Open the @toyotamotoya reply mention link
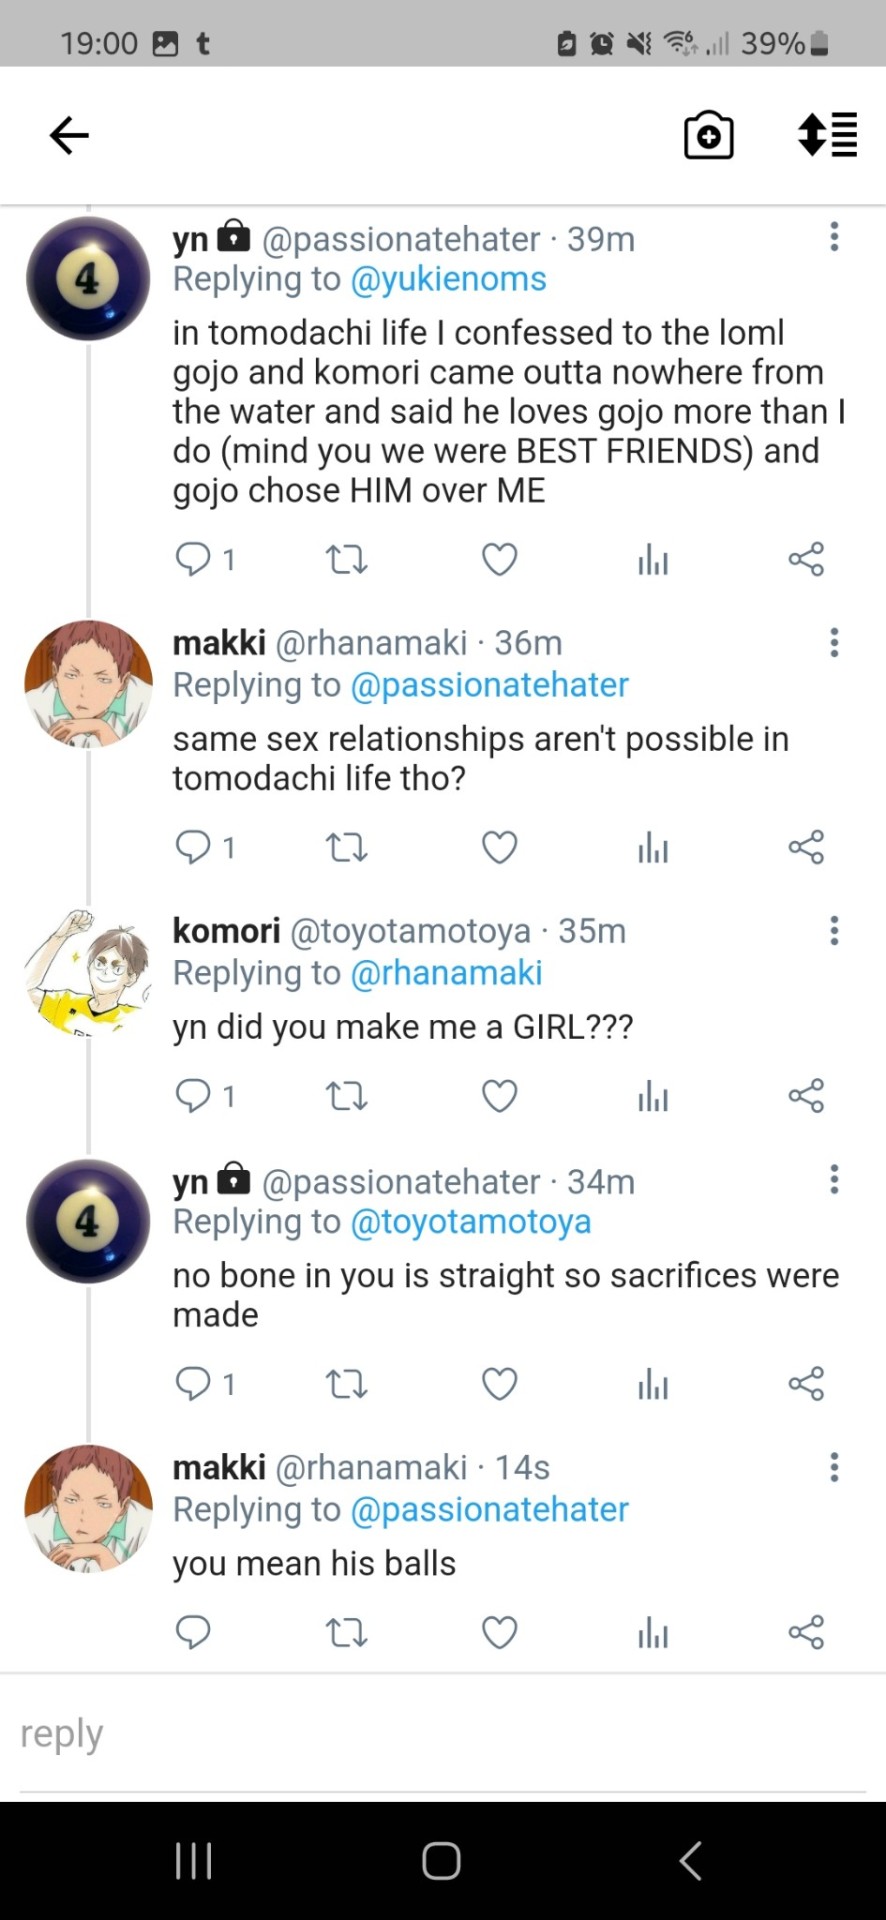Image resolution: width=886 pixels, height=1920 pixels. tap(471, 1222)
